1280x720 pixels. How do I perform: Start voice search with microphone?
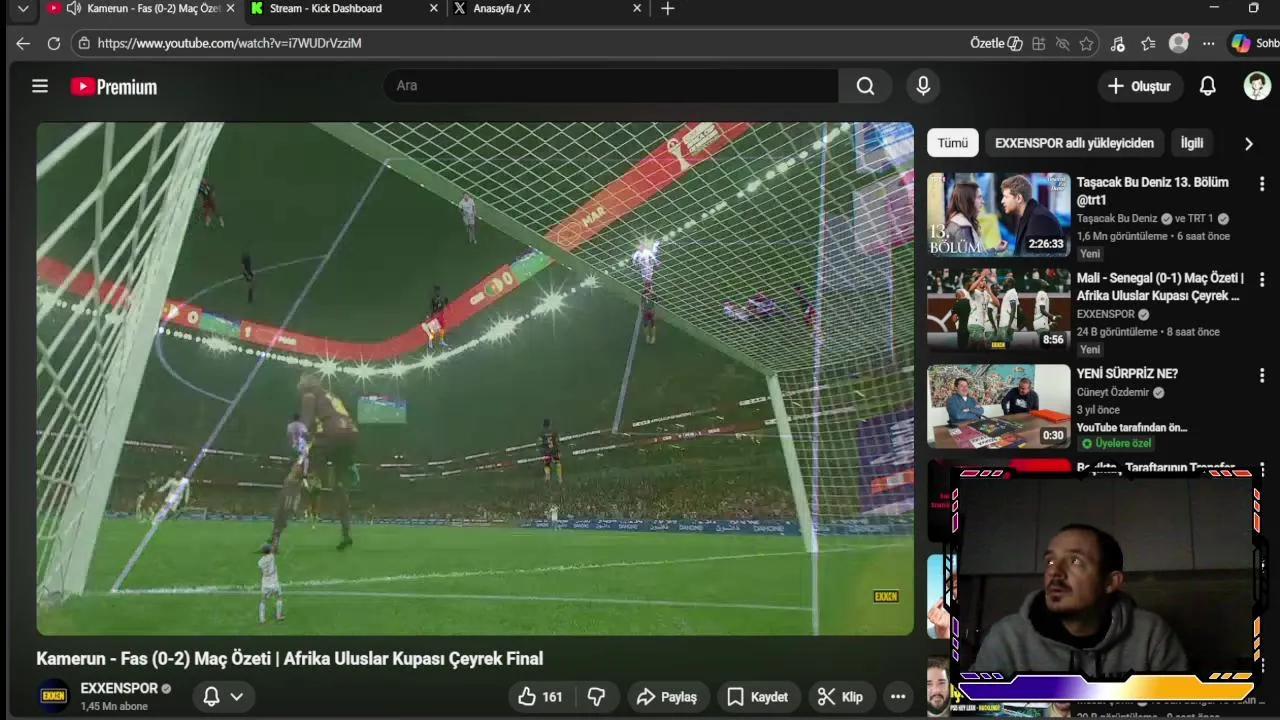point(923,86)
